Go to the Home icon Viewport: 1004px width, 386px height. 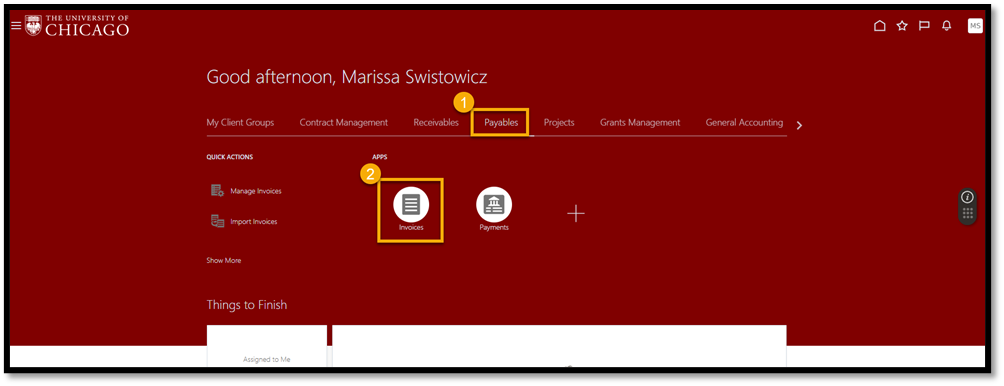[x=880, y=26]
